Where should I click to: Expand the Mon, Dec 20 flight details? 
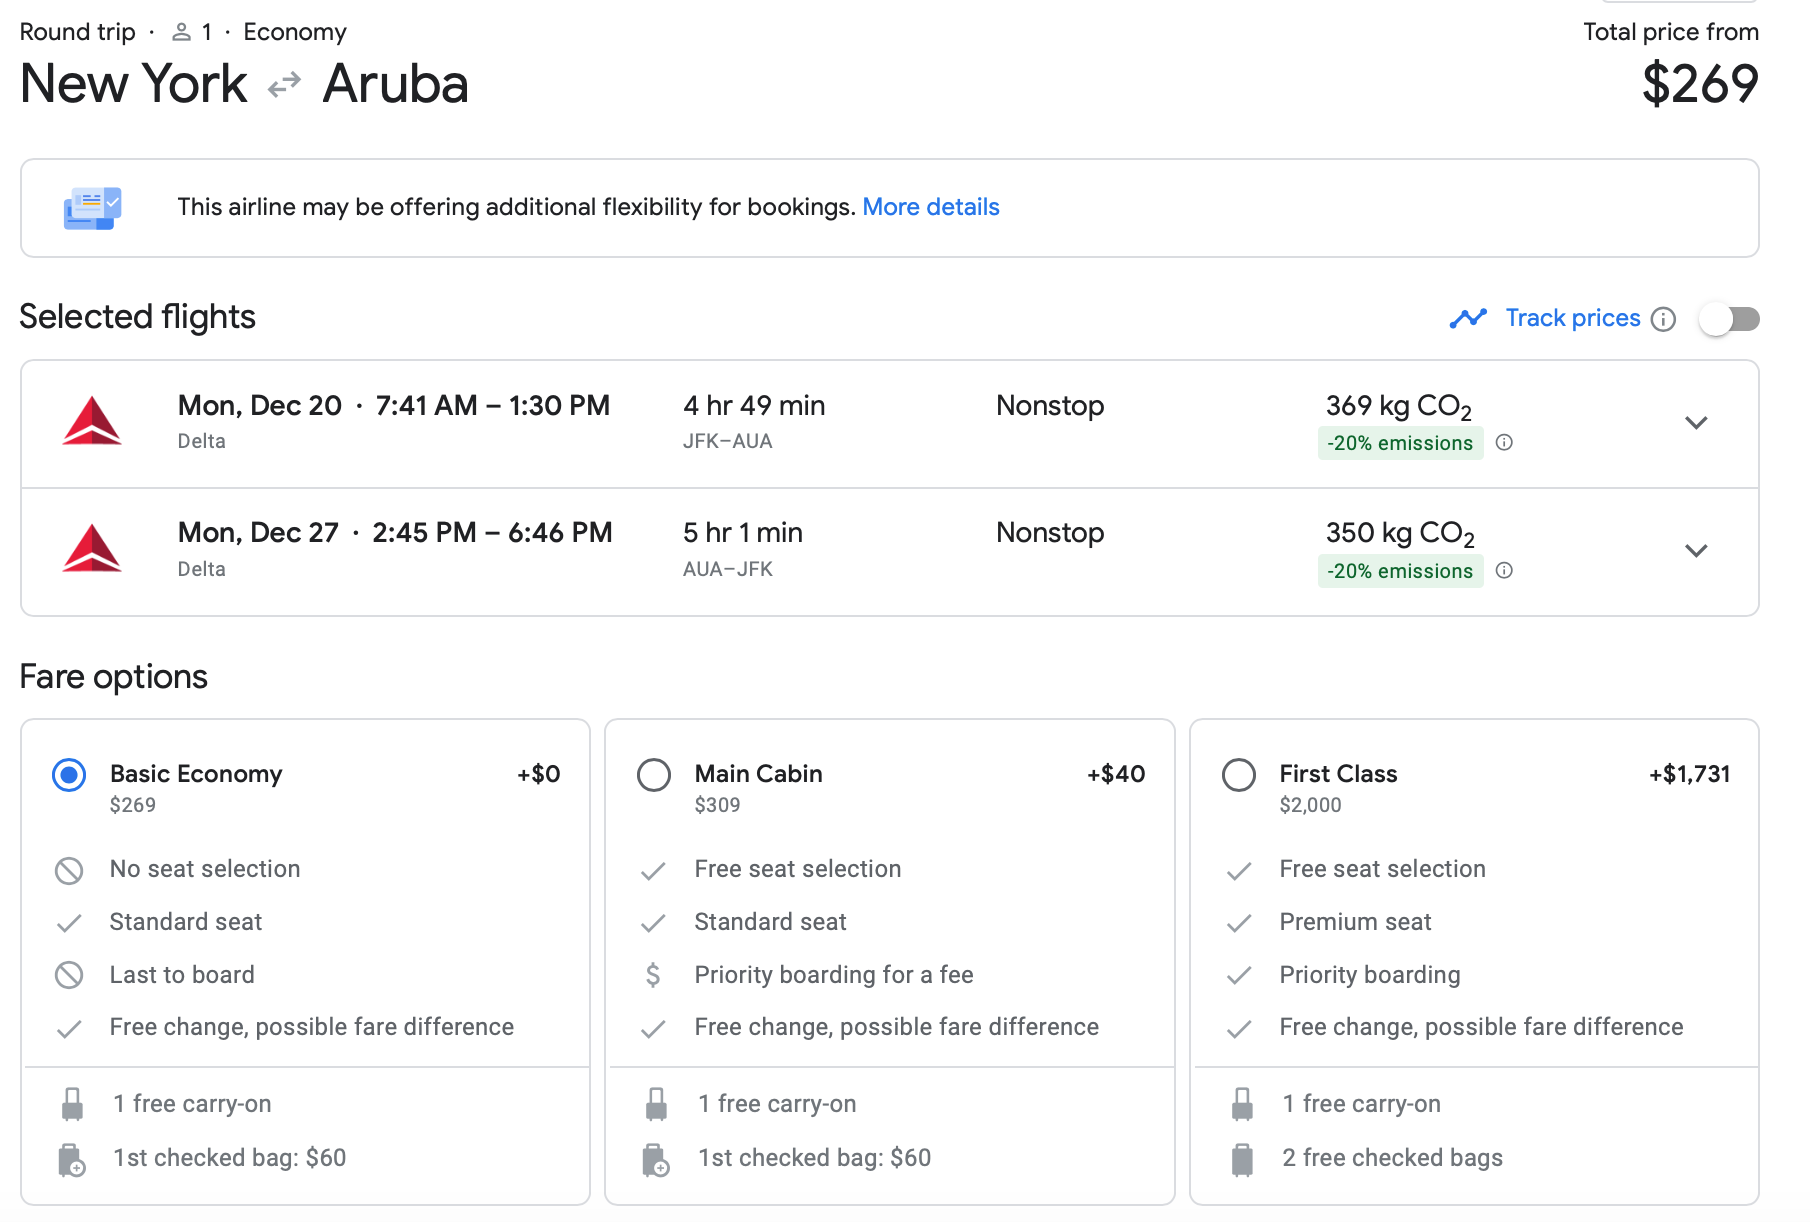click(1696, 423)
